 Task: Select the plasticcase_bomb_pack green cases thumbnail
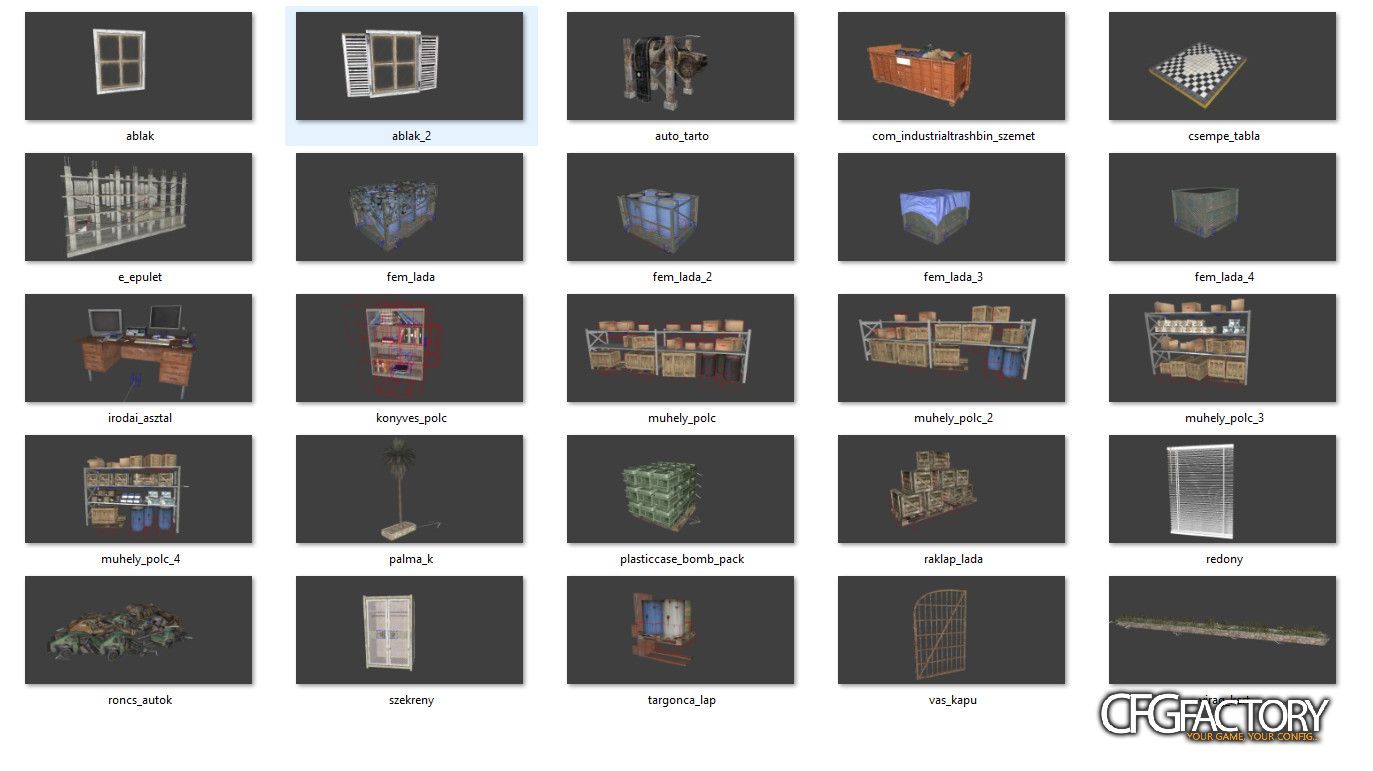681,489
